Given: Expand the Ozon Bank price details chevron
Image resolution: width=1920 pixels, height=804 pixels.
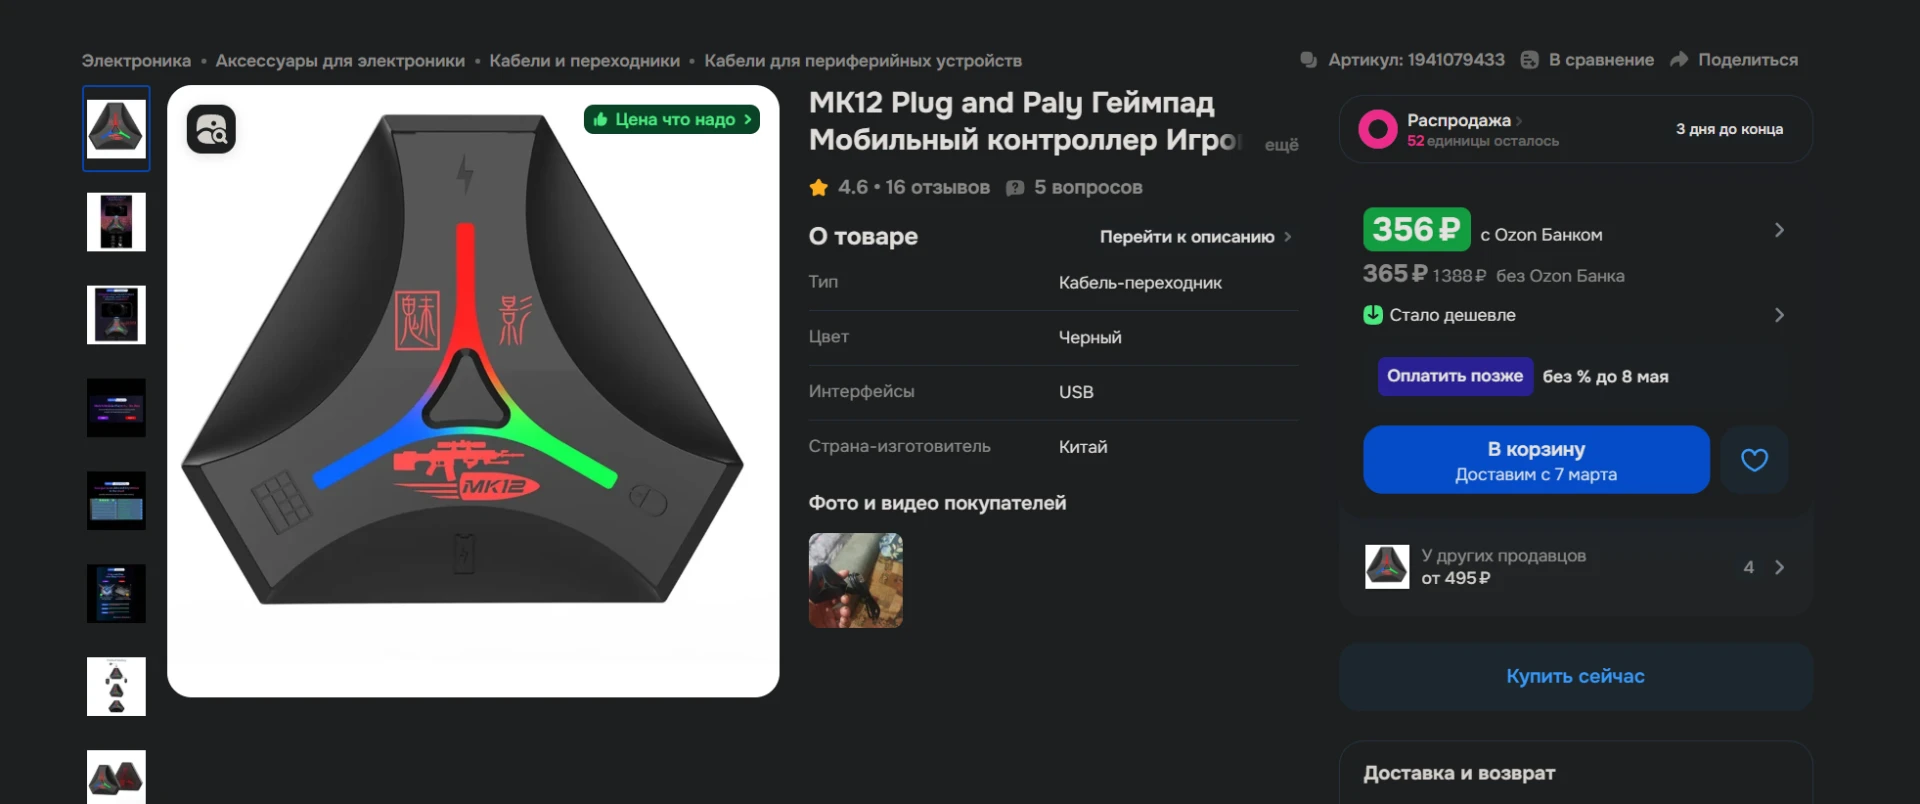Looking at the screenshot, I should pos(1779,231).
